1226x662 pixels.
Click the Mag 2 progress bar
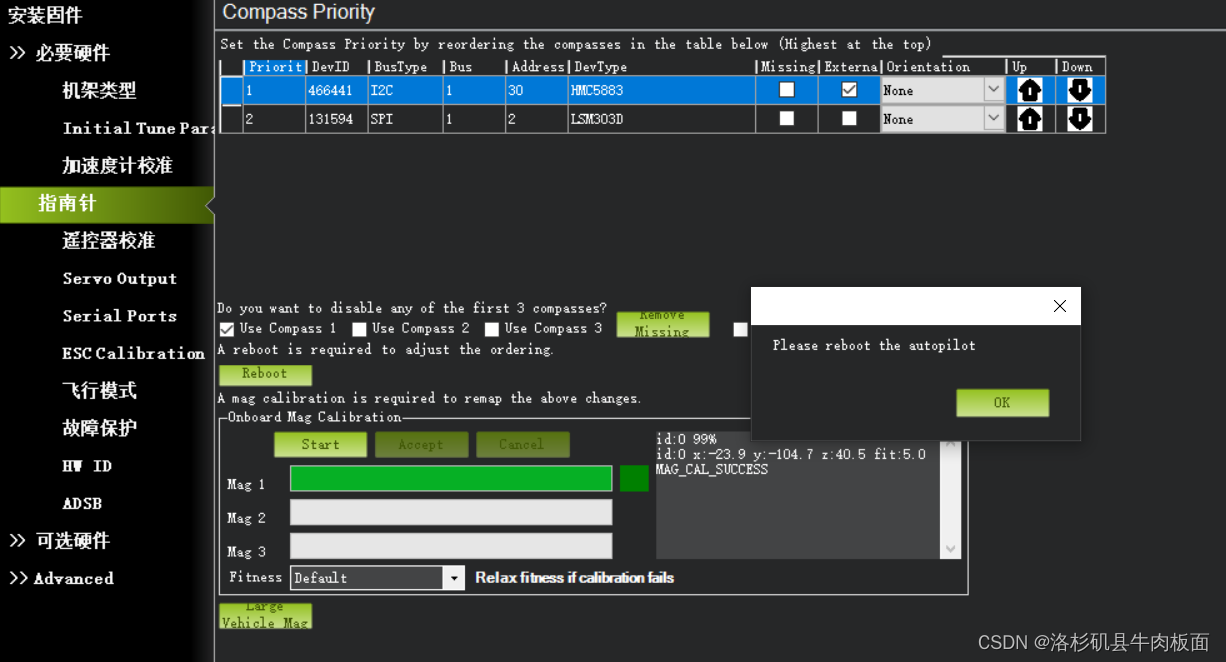451,513
